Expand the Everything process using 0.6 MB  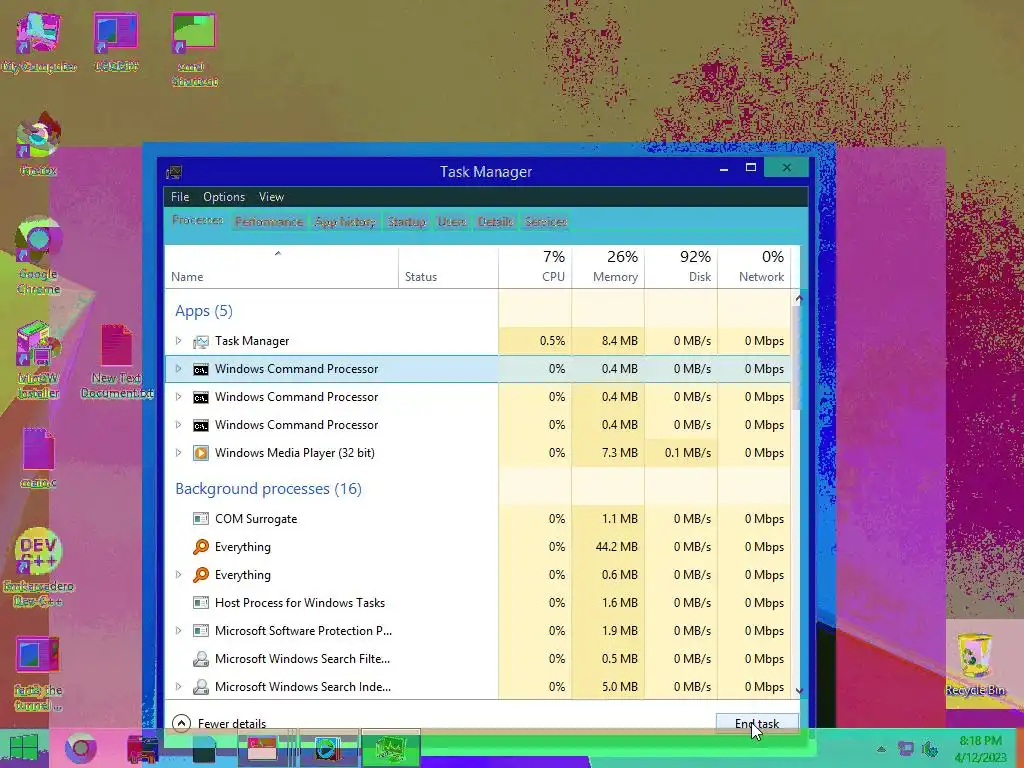pos(178,575)
